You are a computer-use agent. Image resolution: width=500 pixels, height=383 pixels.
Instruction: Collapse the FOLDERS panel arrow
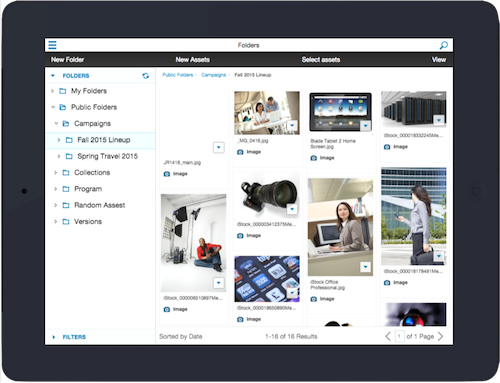click(x=53, y=76)
